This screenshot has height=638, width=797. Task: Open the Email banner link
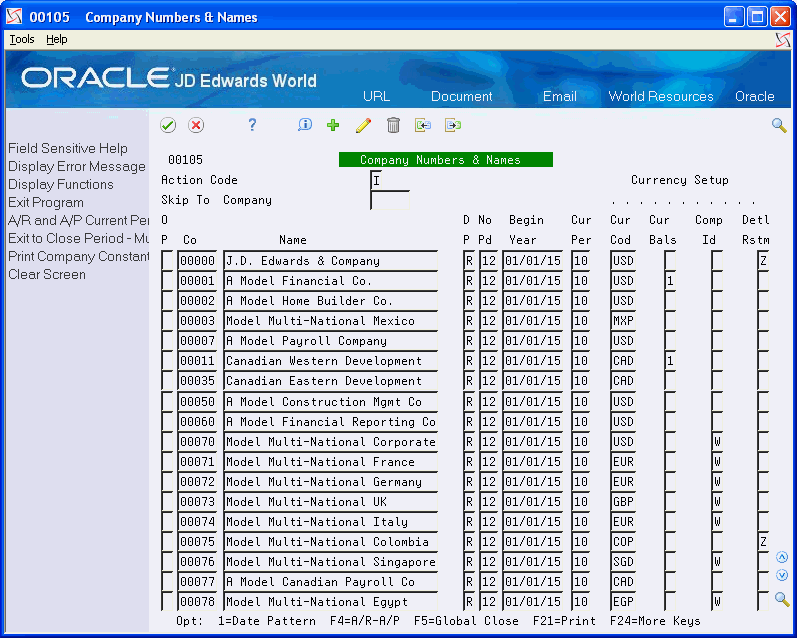(560, 97)
